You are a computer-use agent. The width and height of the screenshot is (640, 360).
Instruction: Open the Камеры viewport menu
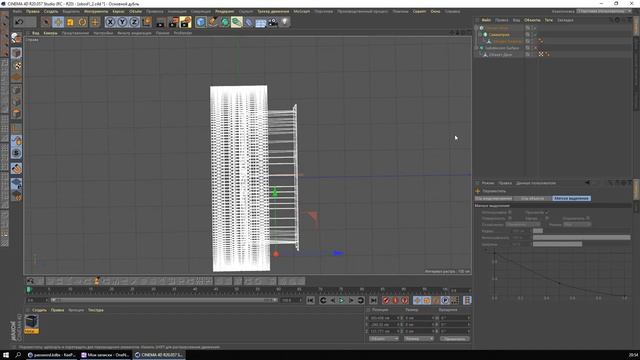coord(50,33)
